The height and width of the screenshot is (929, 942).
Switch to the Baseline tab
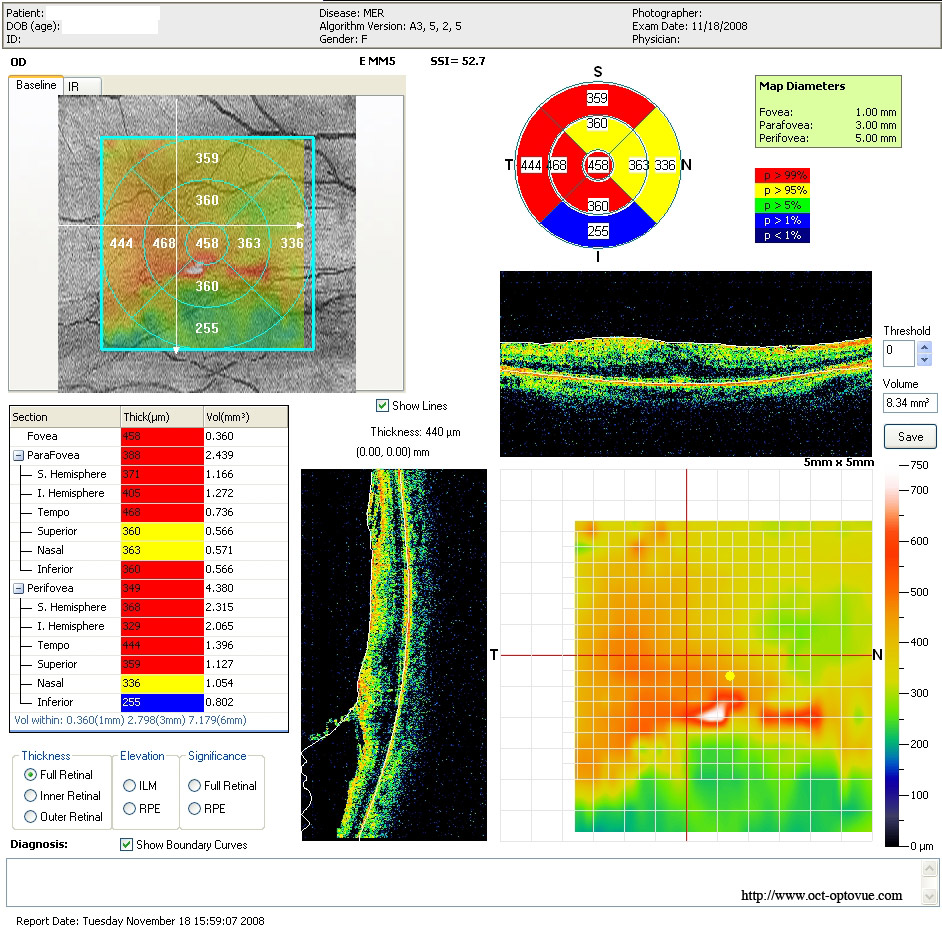coord(35,85)
